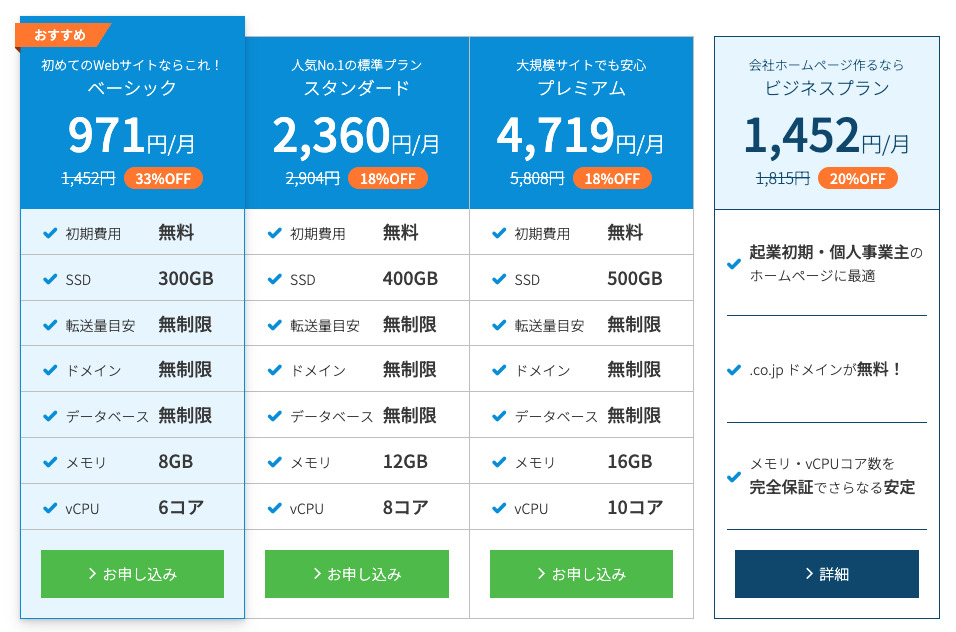Click the Business plan 20%OFF badge
This screenshot has height=632, width=956.
[857, 179]
